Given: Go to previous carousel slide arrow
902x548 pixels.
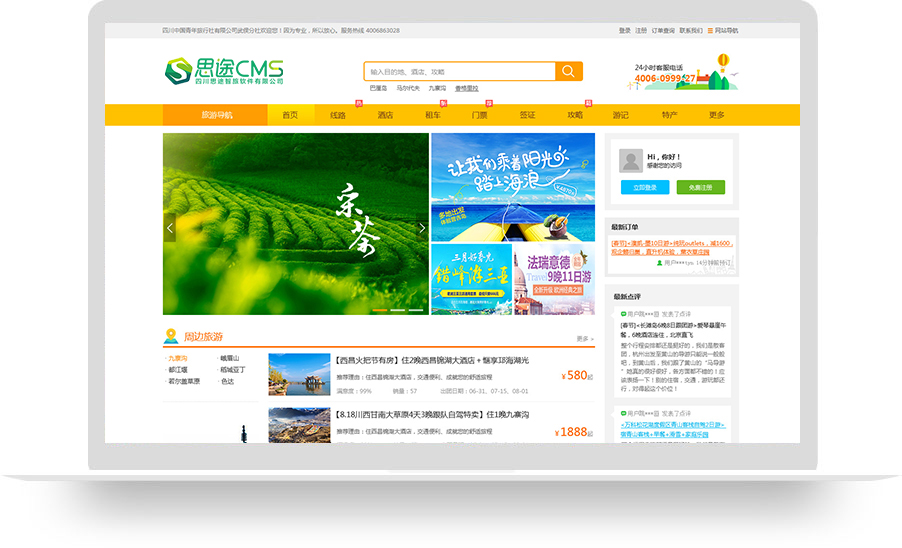Looking at the screenshot, I should point(170,228).
